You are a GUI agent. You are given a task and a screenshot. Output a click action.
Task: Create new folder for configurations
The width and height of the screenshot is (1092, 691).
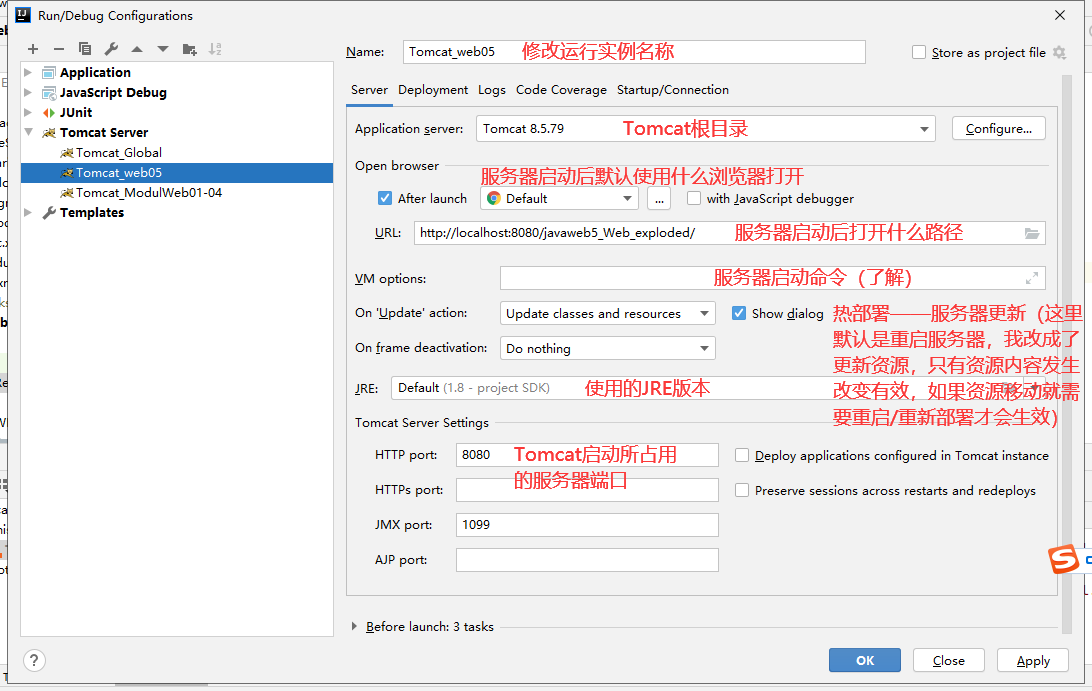pos(189,49)
